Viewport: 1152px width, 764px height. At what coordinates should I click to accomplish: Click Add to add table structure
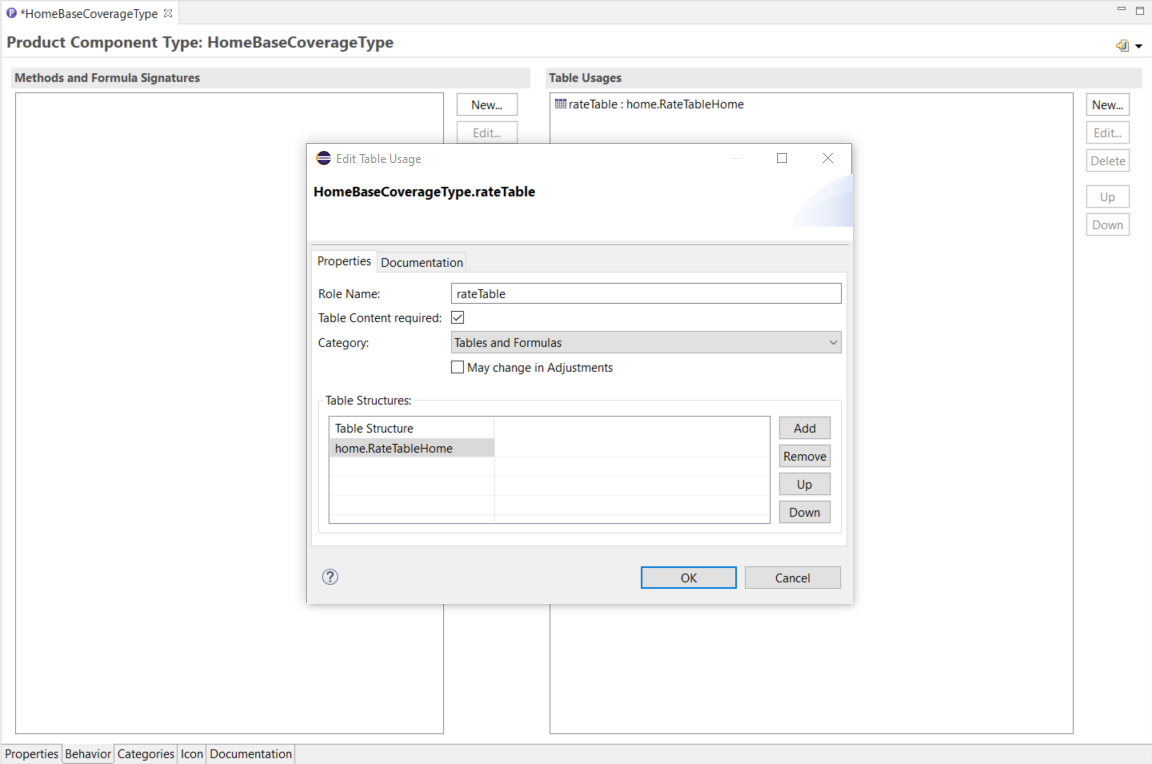tap(804, 428)
